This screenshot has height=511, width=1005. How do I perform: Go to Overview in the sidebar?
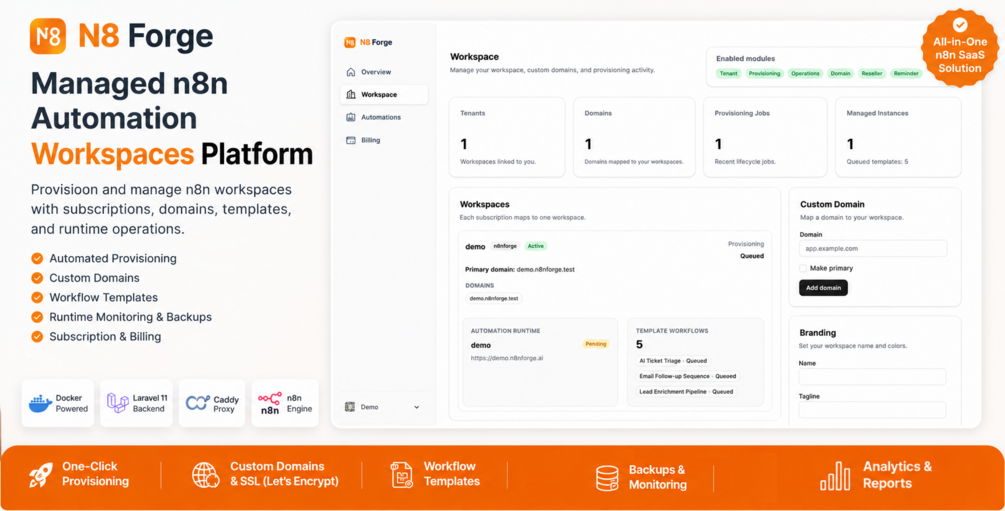[x=384, y=72]
